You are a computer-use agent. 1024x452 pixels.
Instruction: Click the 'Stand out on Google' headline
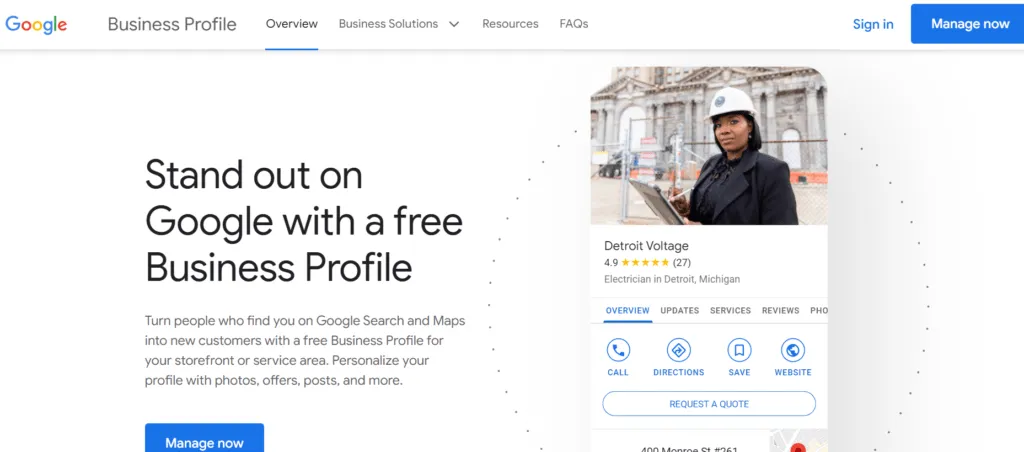pyautogui.click(x=304, y=221)
